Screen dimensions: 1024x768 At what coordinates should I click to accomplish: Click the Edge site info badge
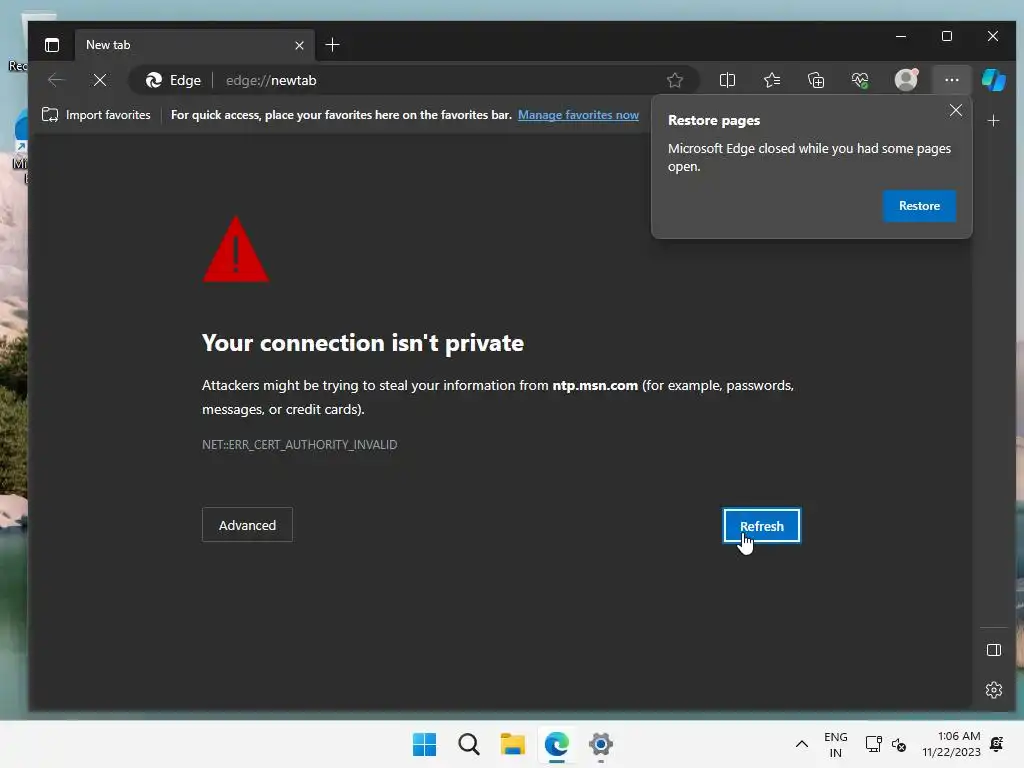(x=173, y=80)
